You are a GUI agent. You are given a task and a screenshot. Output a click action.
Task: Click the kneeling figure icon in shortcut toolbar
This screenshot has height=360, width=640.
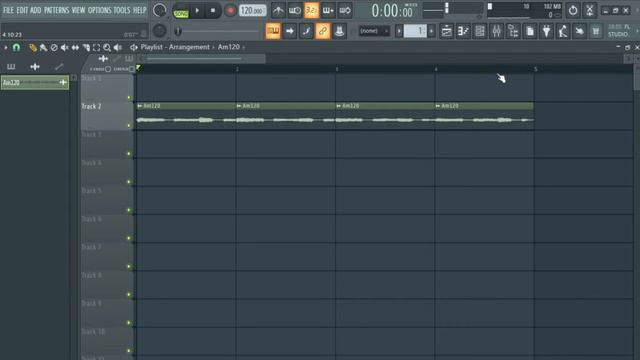click(563, 31)
